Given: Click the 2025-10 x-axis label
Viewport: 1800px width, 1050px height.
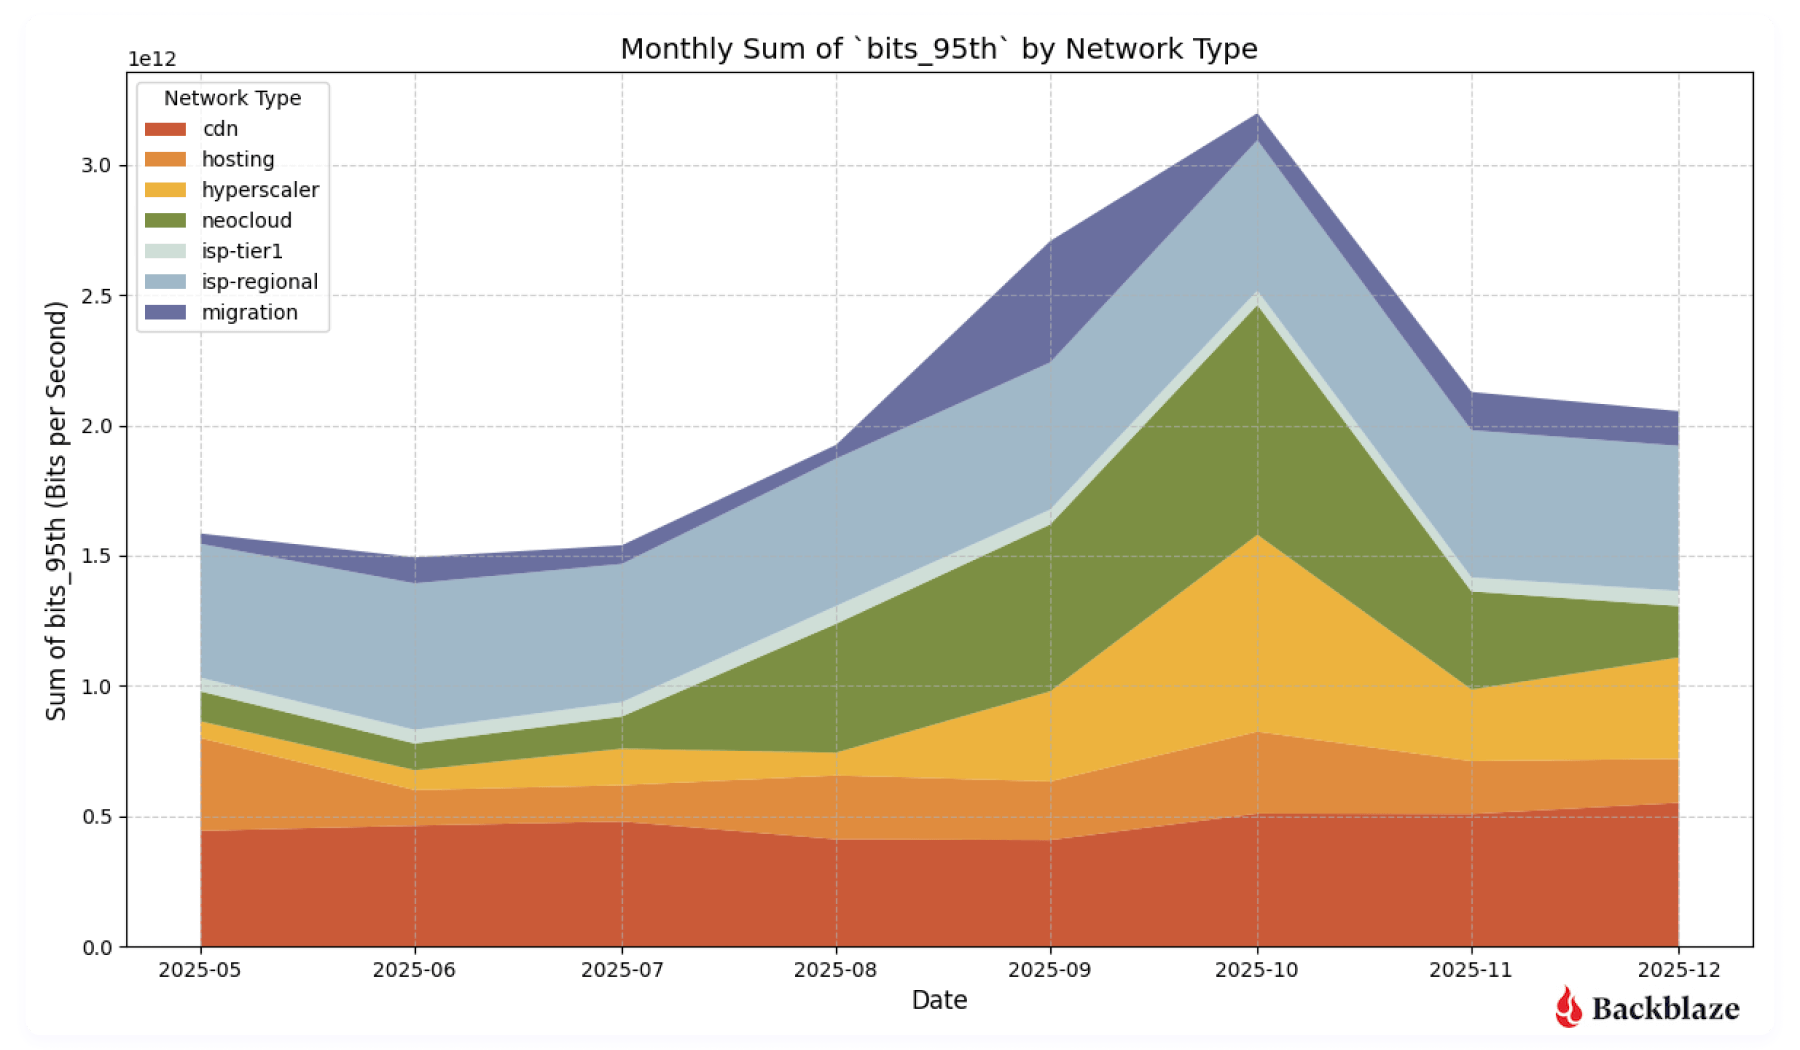Looking at the screenshot, I should coord(1255,970).
